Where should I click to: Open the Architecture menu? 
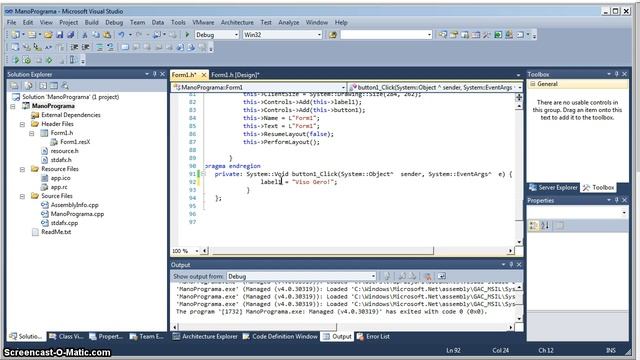[x=237, y=22]
